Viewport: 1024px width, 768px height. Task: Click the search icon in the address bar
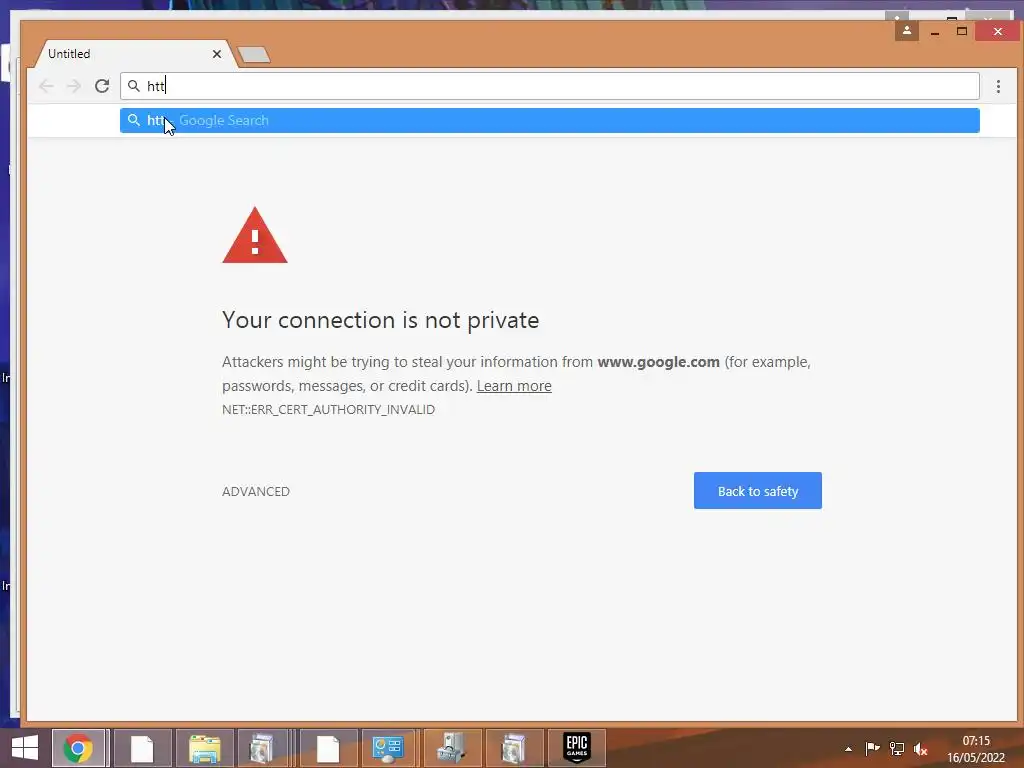pyautogui.click(x=134, y=86)
